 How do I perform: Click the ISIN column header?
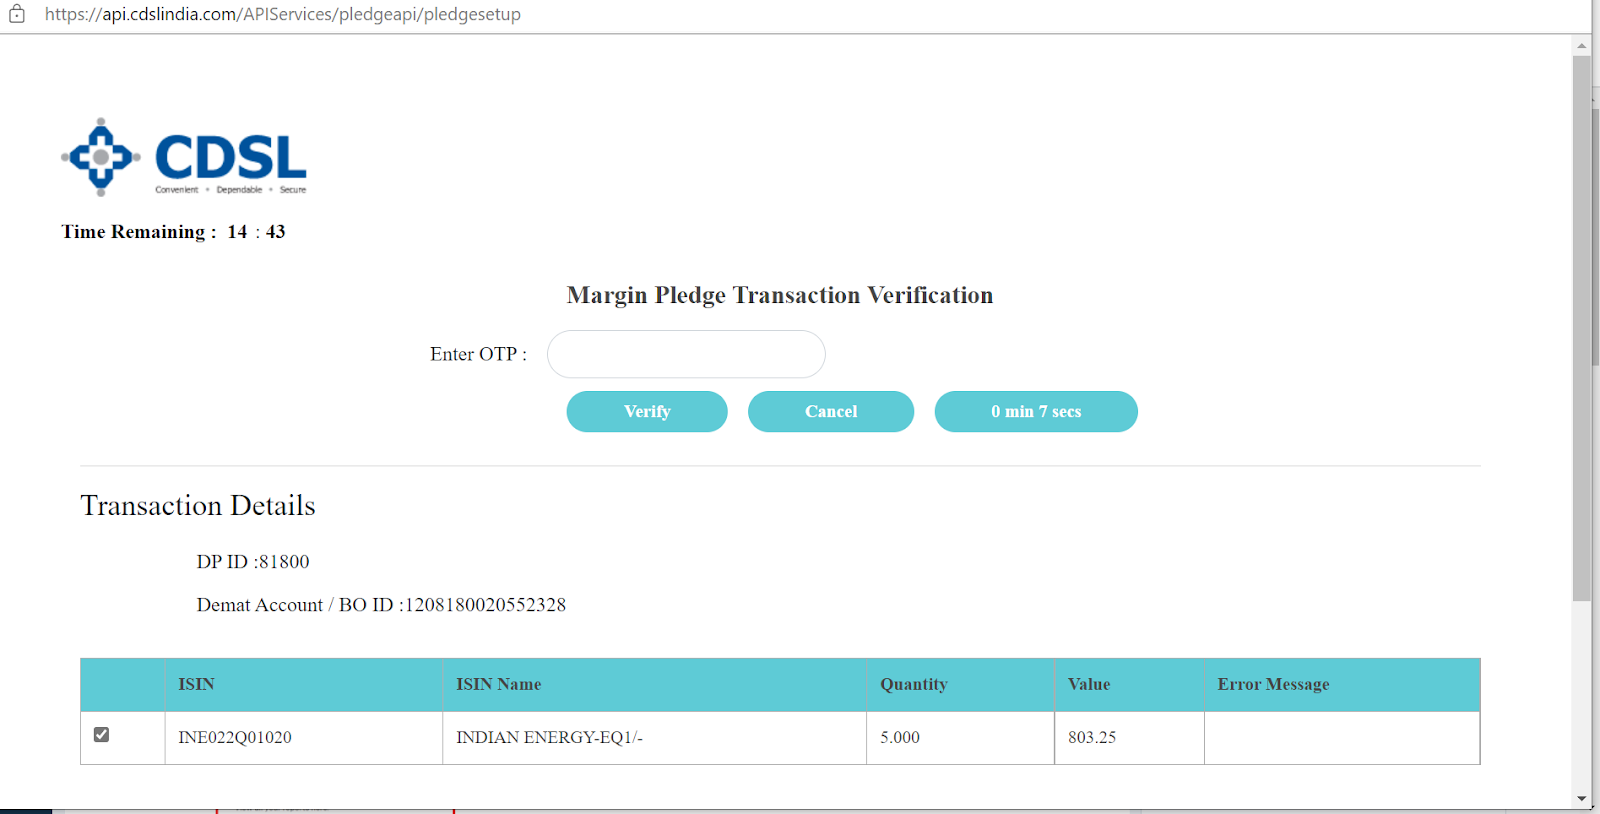[304, 685]
